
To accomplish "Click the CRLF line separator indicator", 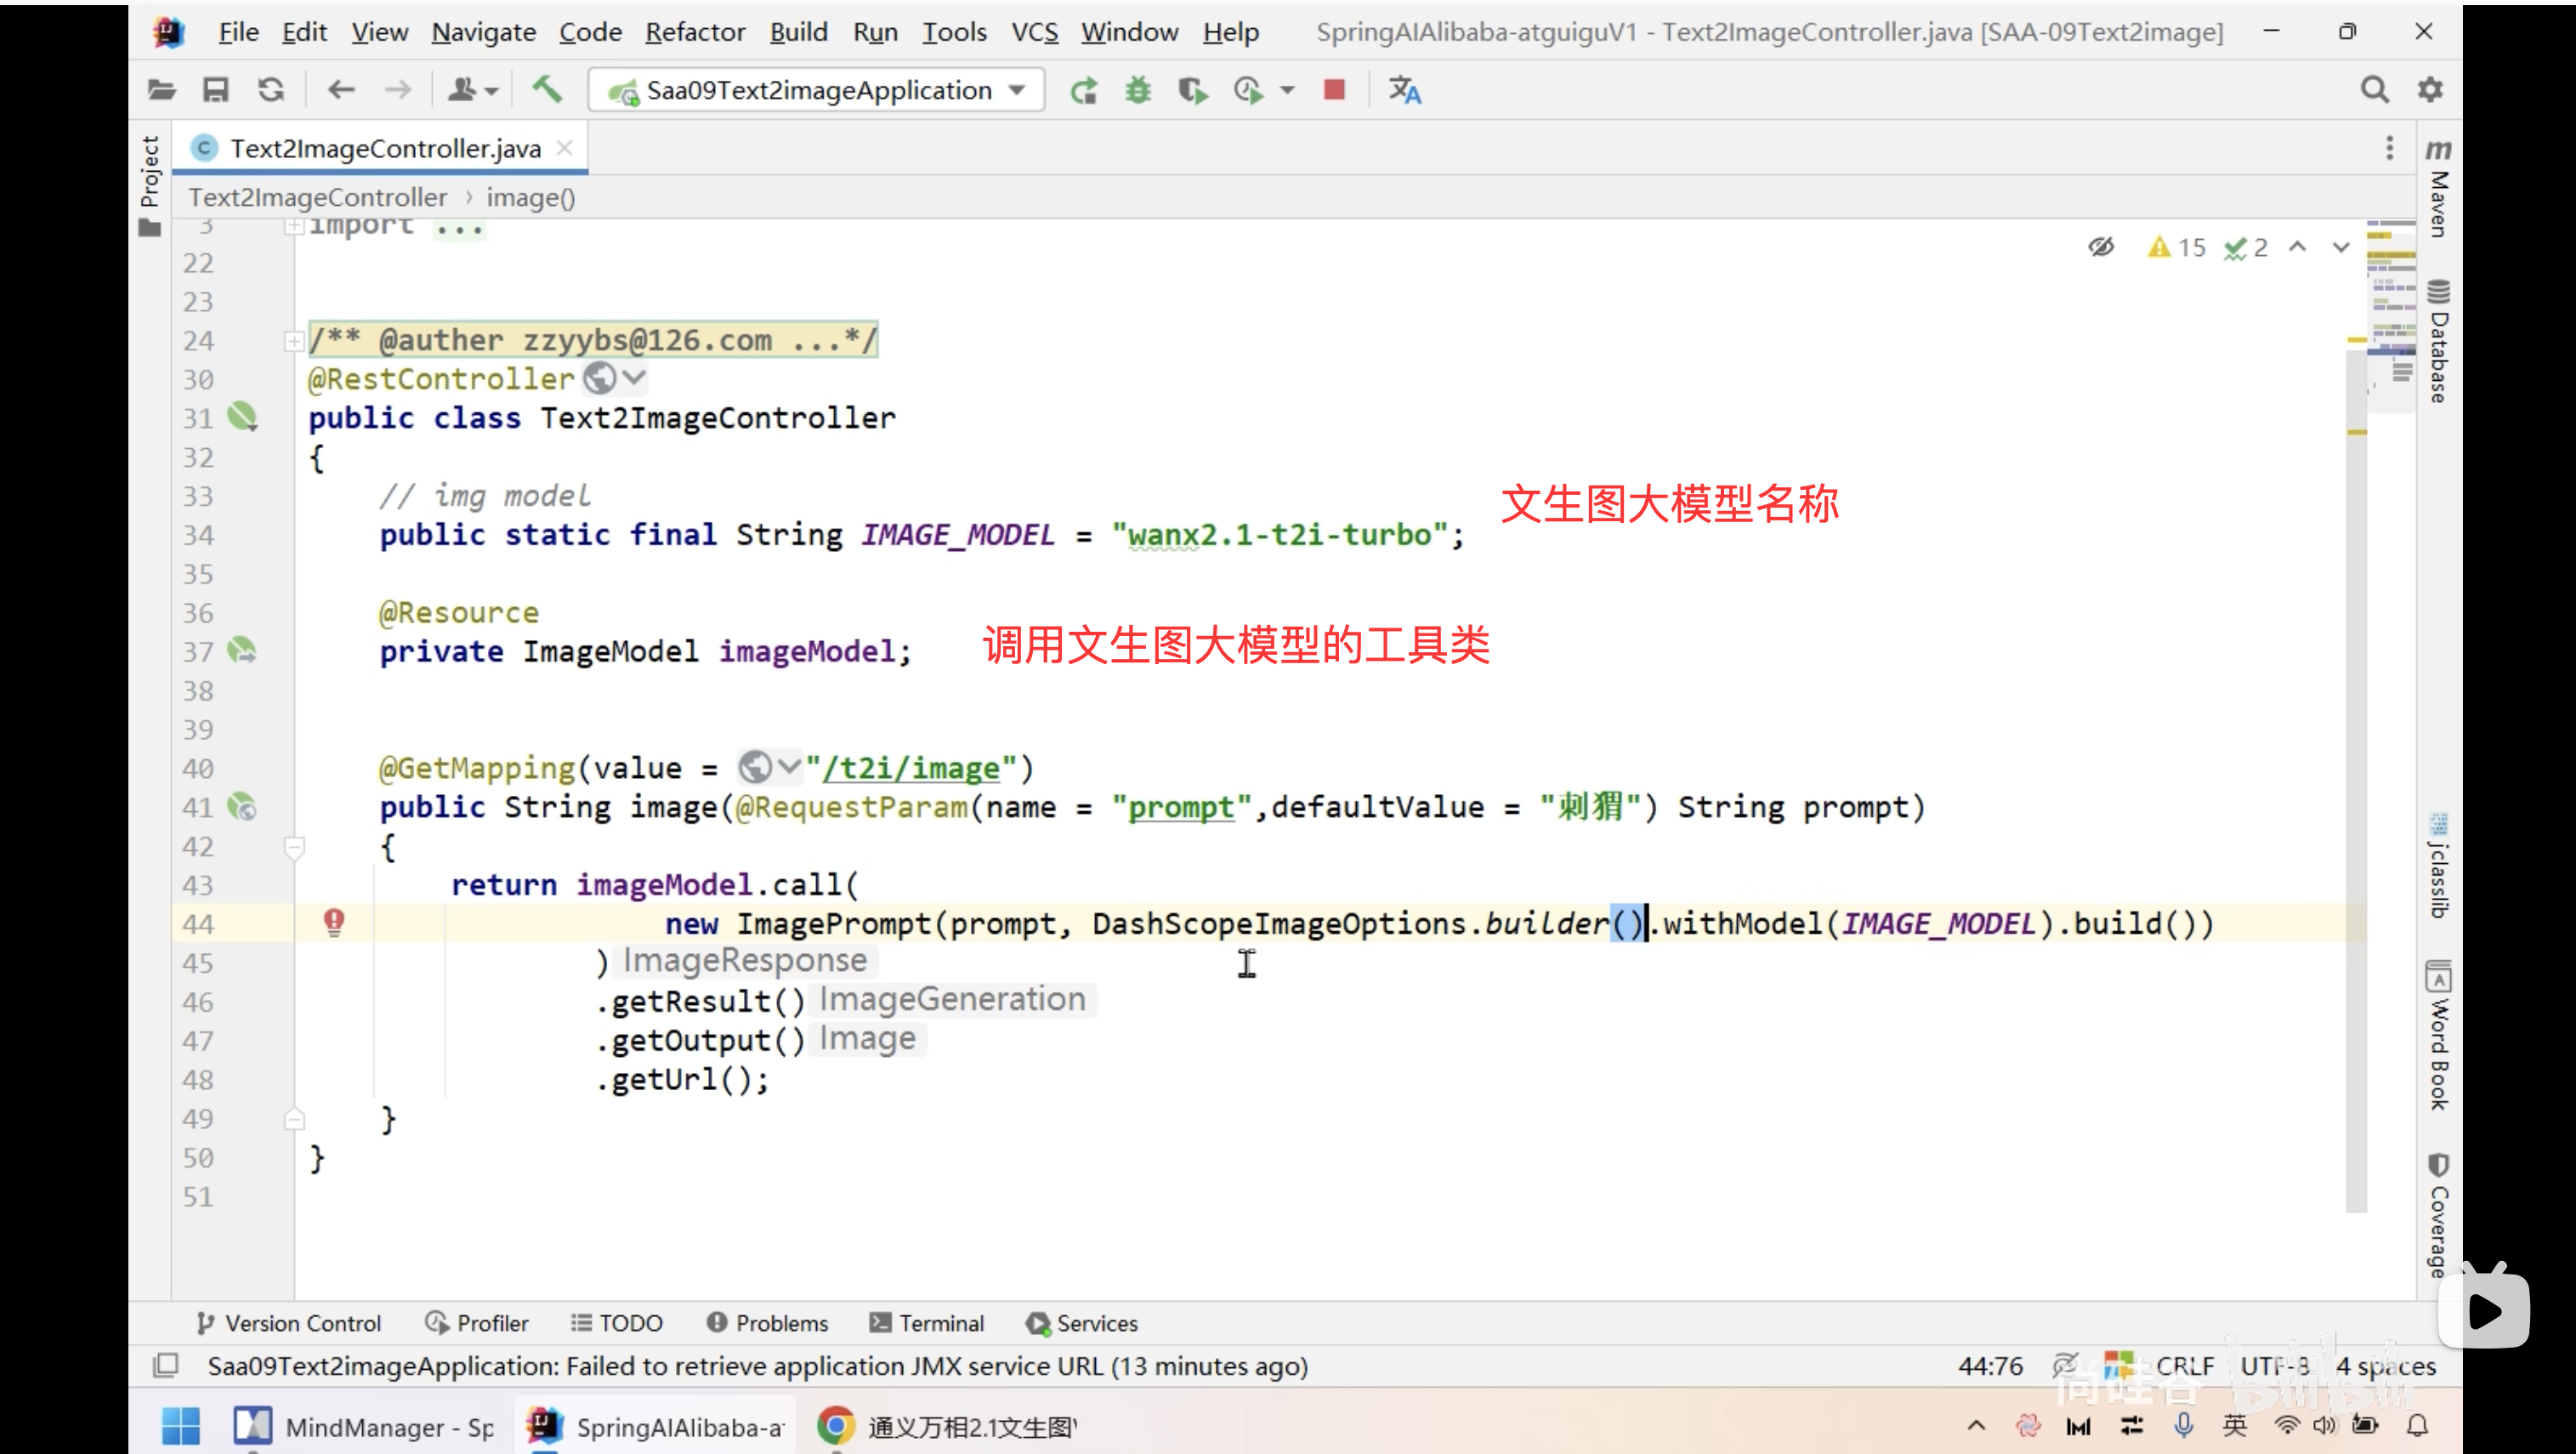I will (x=2184, y=1366).
